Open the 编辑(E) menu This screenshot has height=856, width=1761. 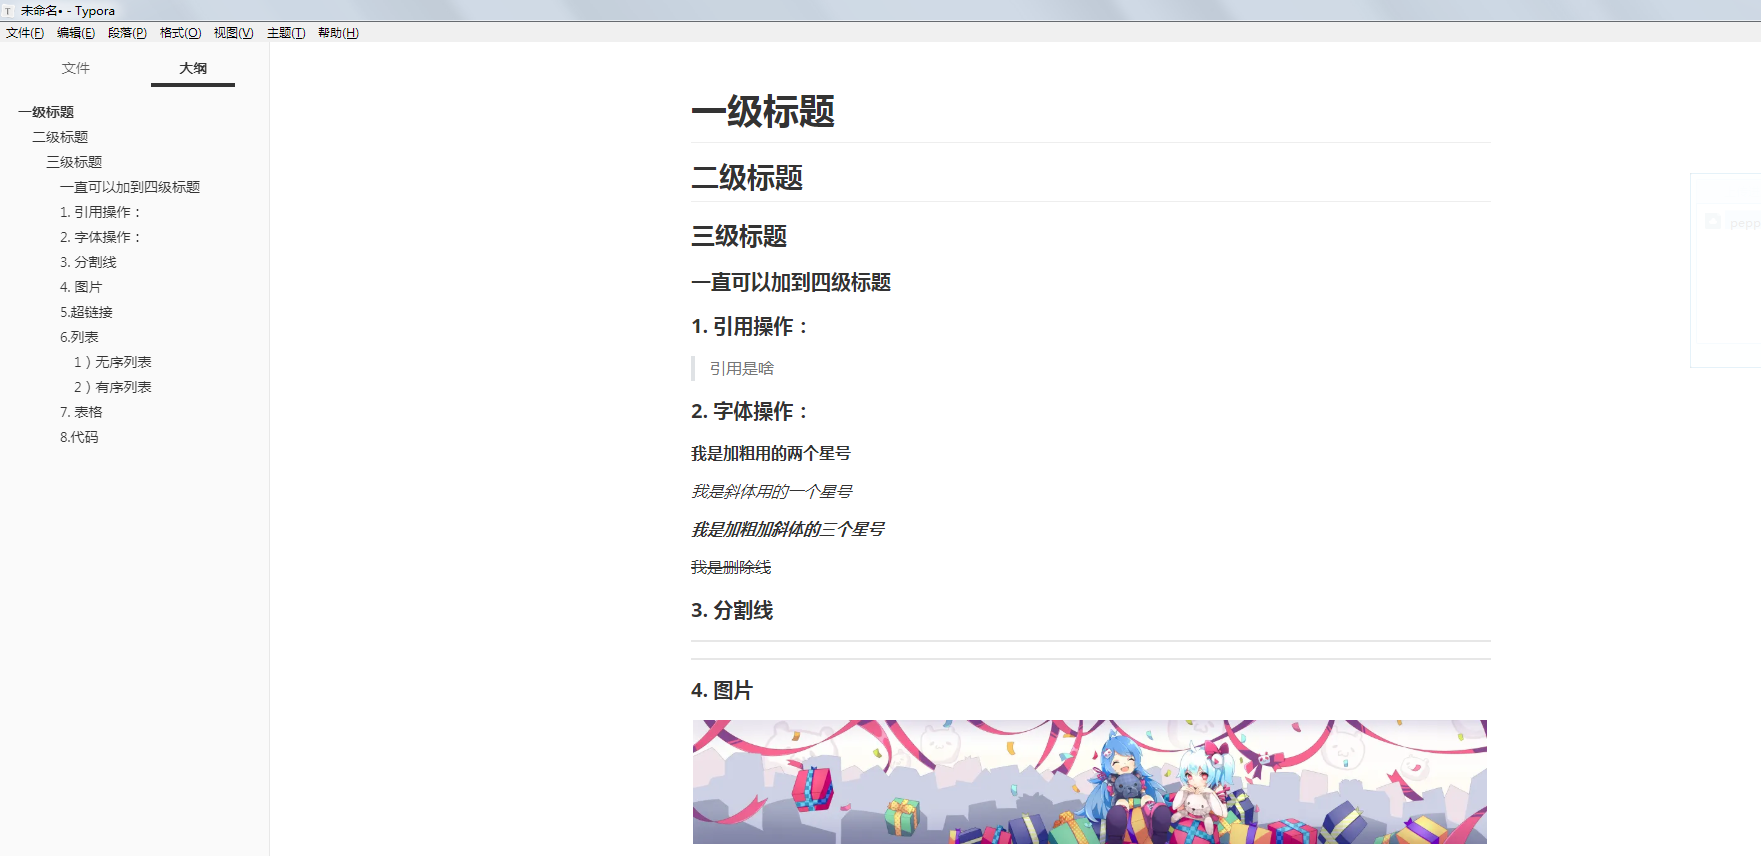(76, 33)
